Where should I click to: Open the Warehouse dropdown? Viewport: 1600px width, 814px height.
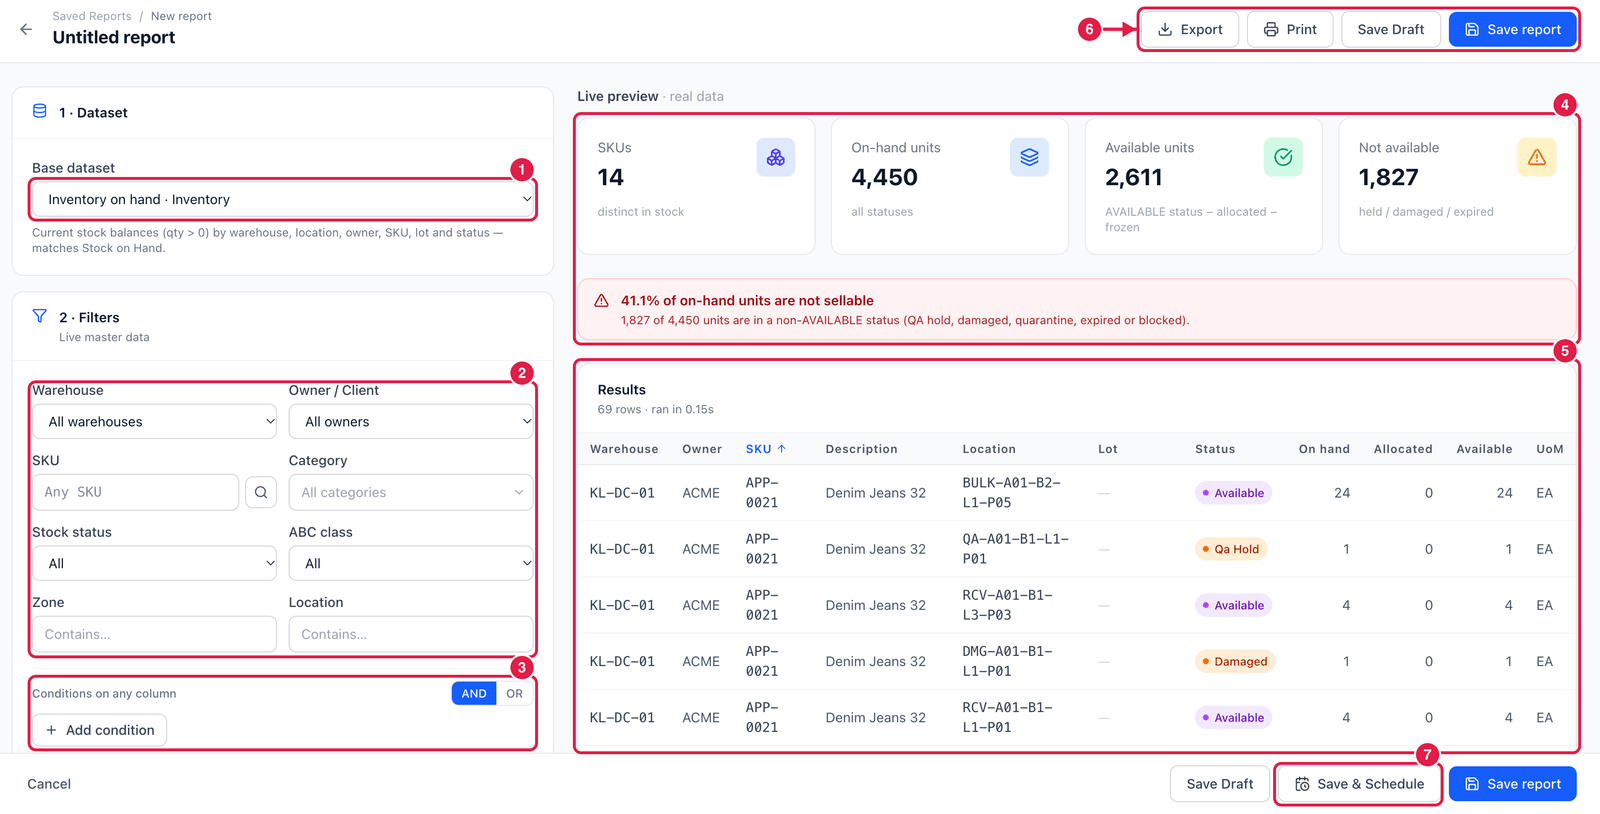154,421
